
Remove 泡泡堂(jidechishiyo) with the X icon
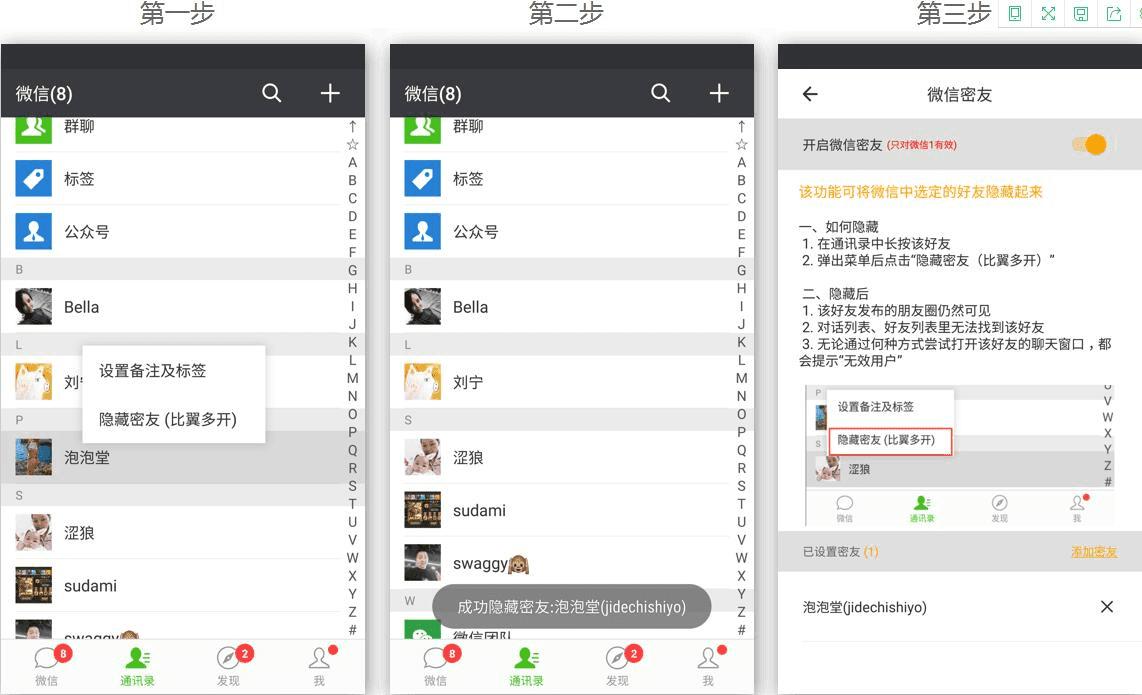pyautogui.click(x=1107, y=606)
